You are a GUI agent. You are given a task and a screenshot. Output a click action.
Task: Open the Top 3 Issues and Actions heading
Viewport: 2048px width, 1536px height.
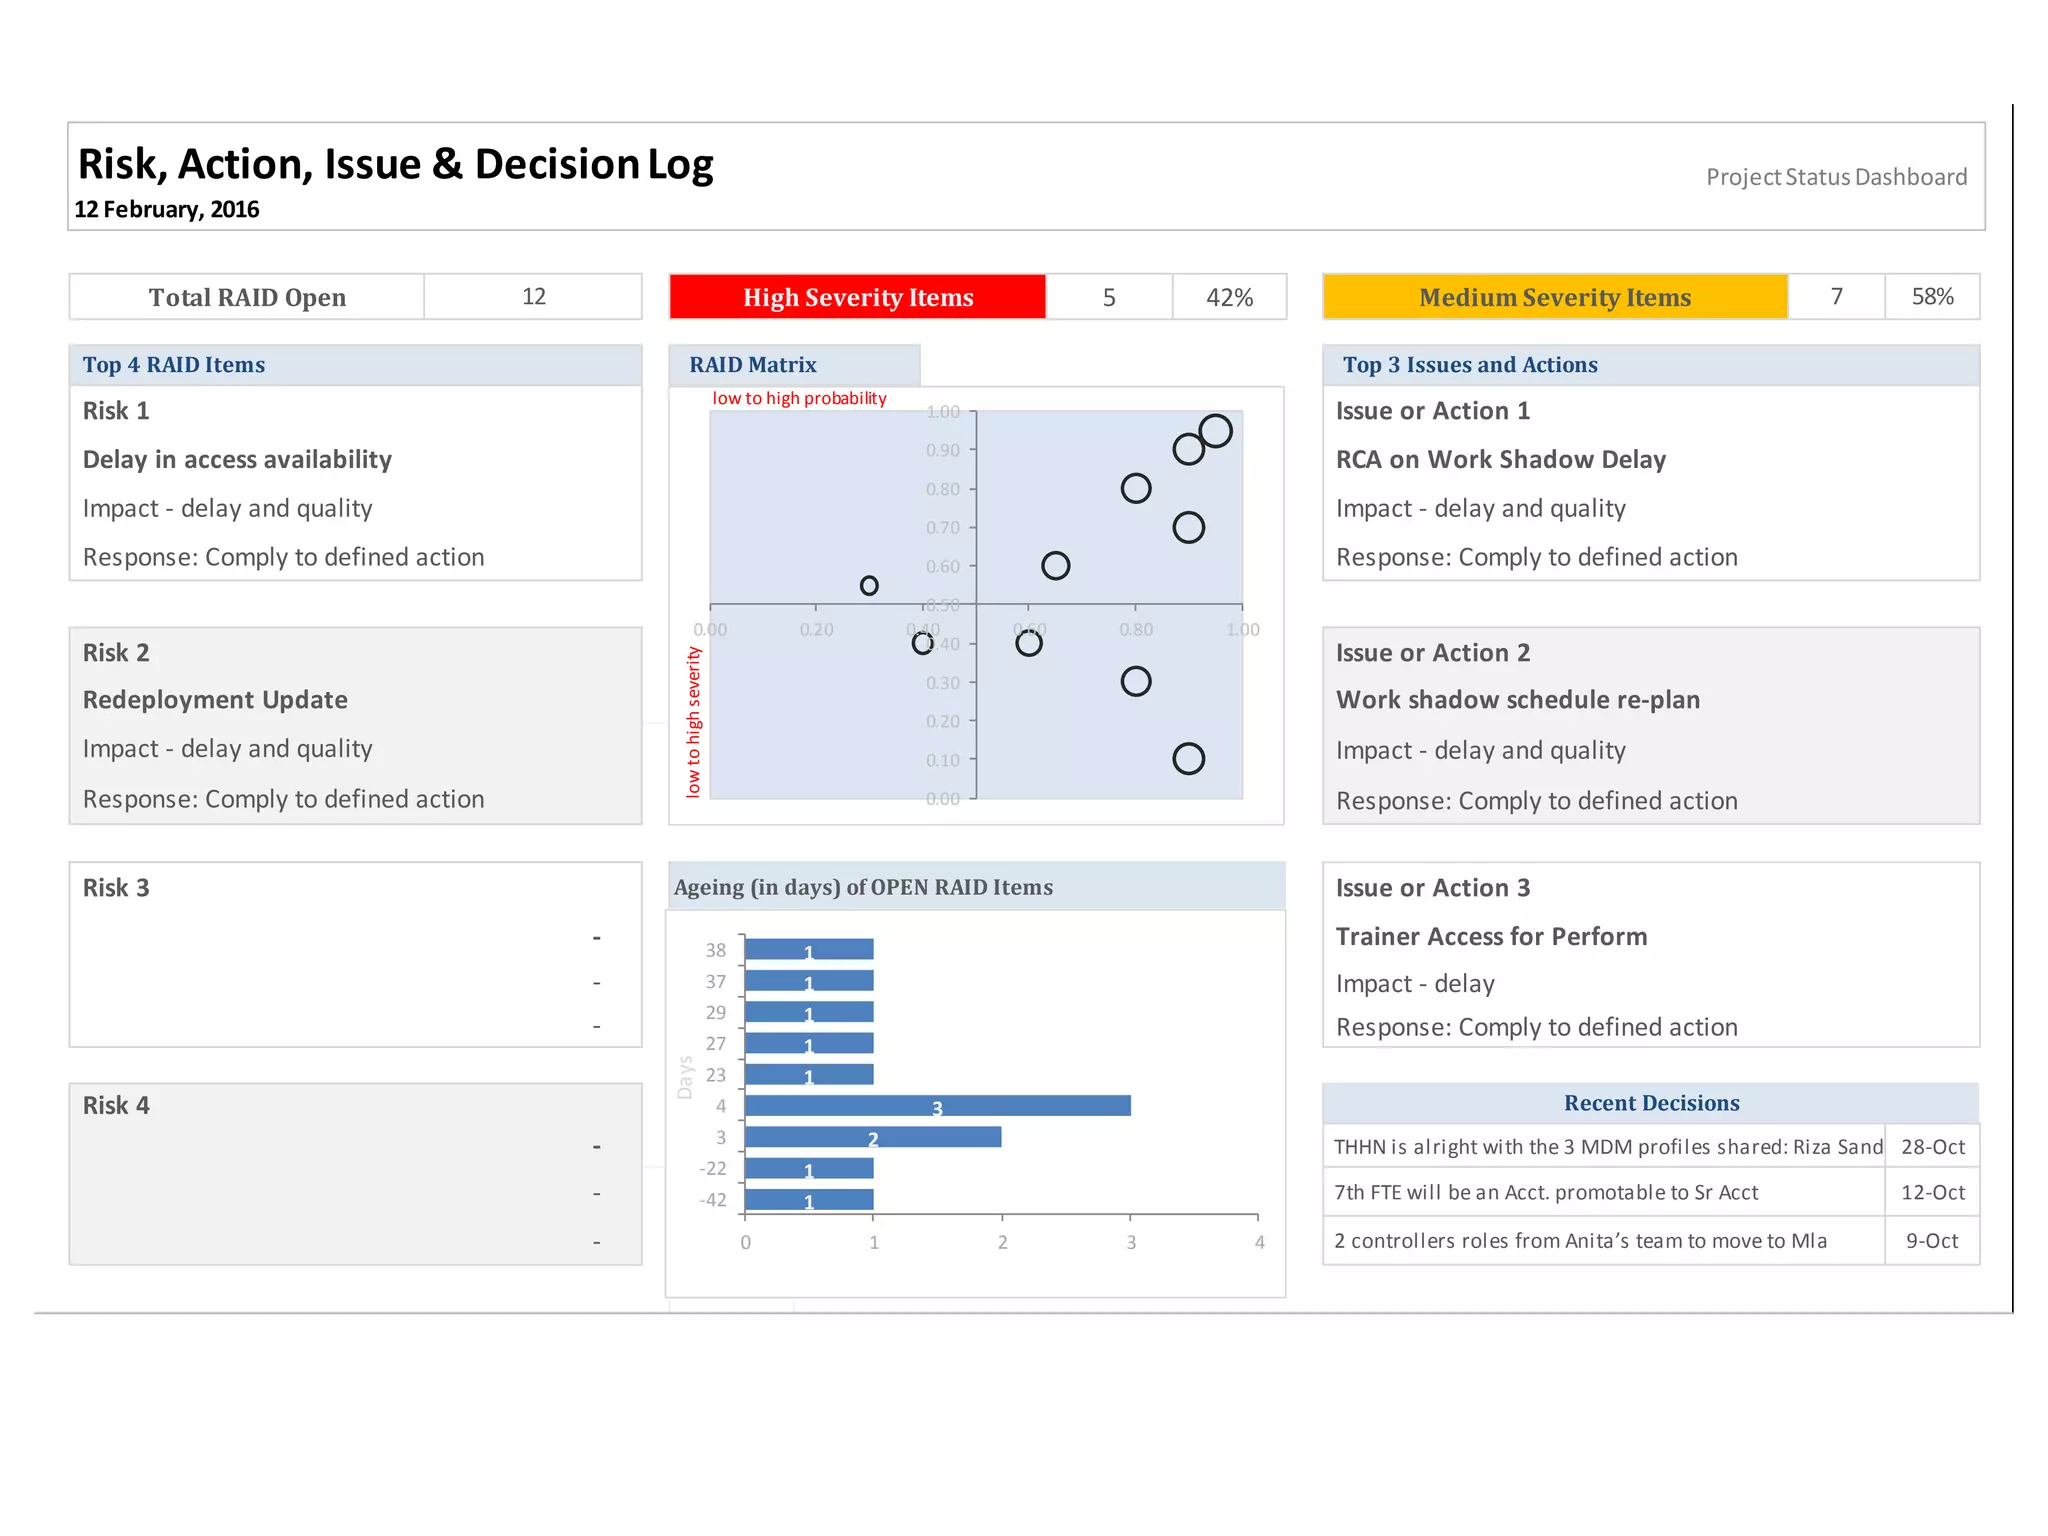tap(1469, 365)
